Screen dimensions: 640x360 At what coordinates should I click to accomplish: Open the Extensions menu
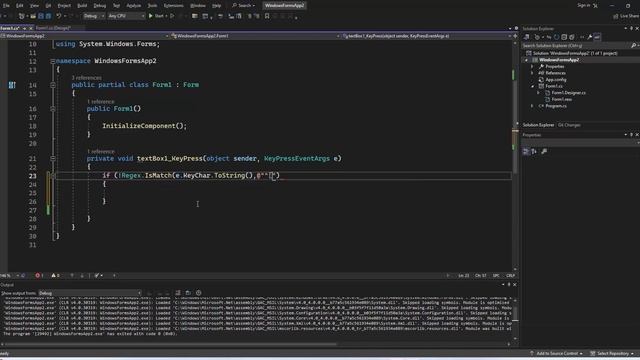pyautogui.click(x=173, y=6)
